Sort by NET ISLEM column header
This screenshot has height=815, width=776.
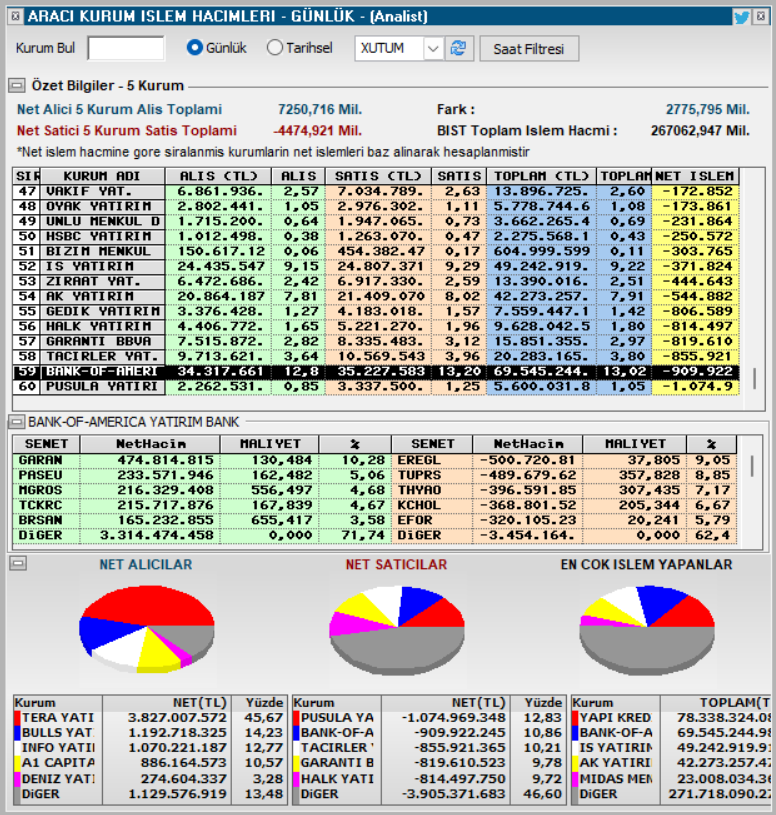(694, 176)
